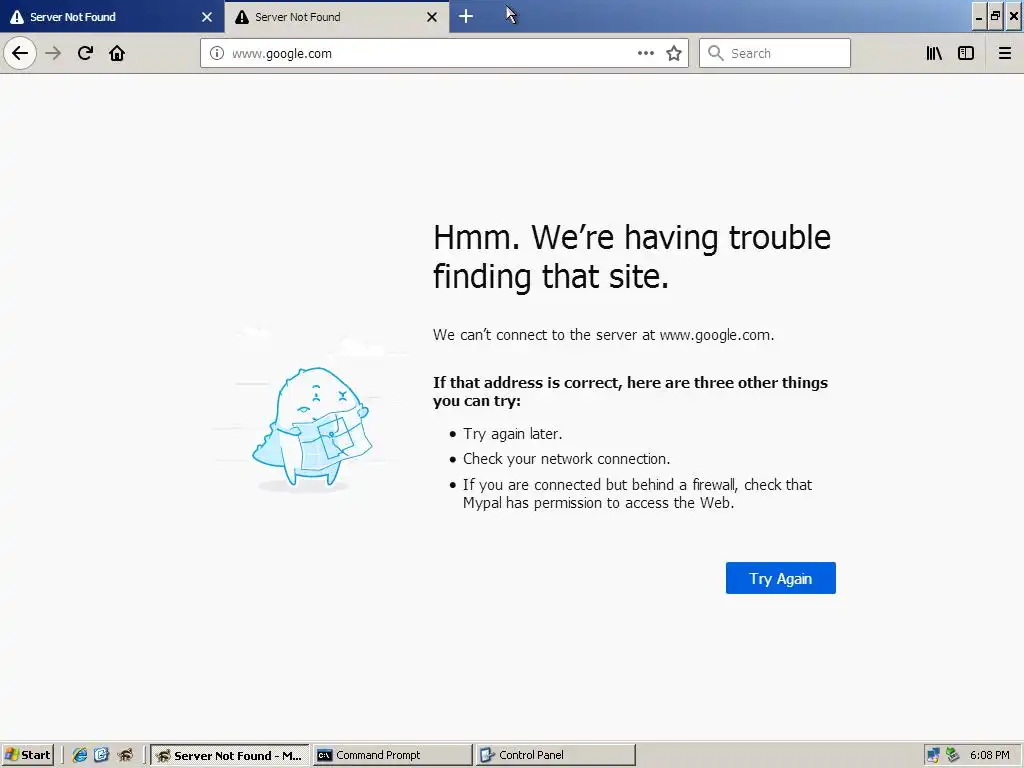The image size is (1024, 768).
Task: Bookmark this page with the star
Action: [x=674, y=53]
